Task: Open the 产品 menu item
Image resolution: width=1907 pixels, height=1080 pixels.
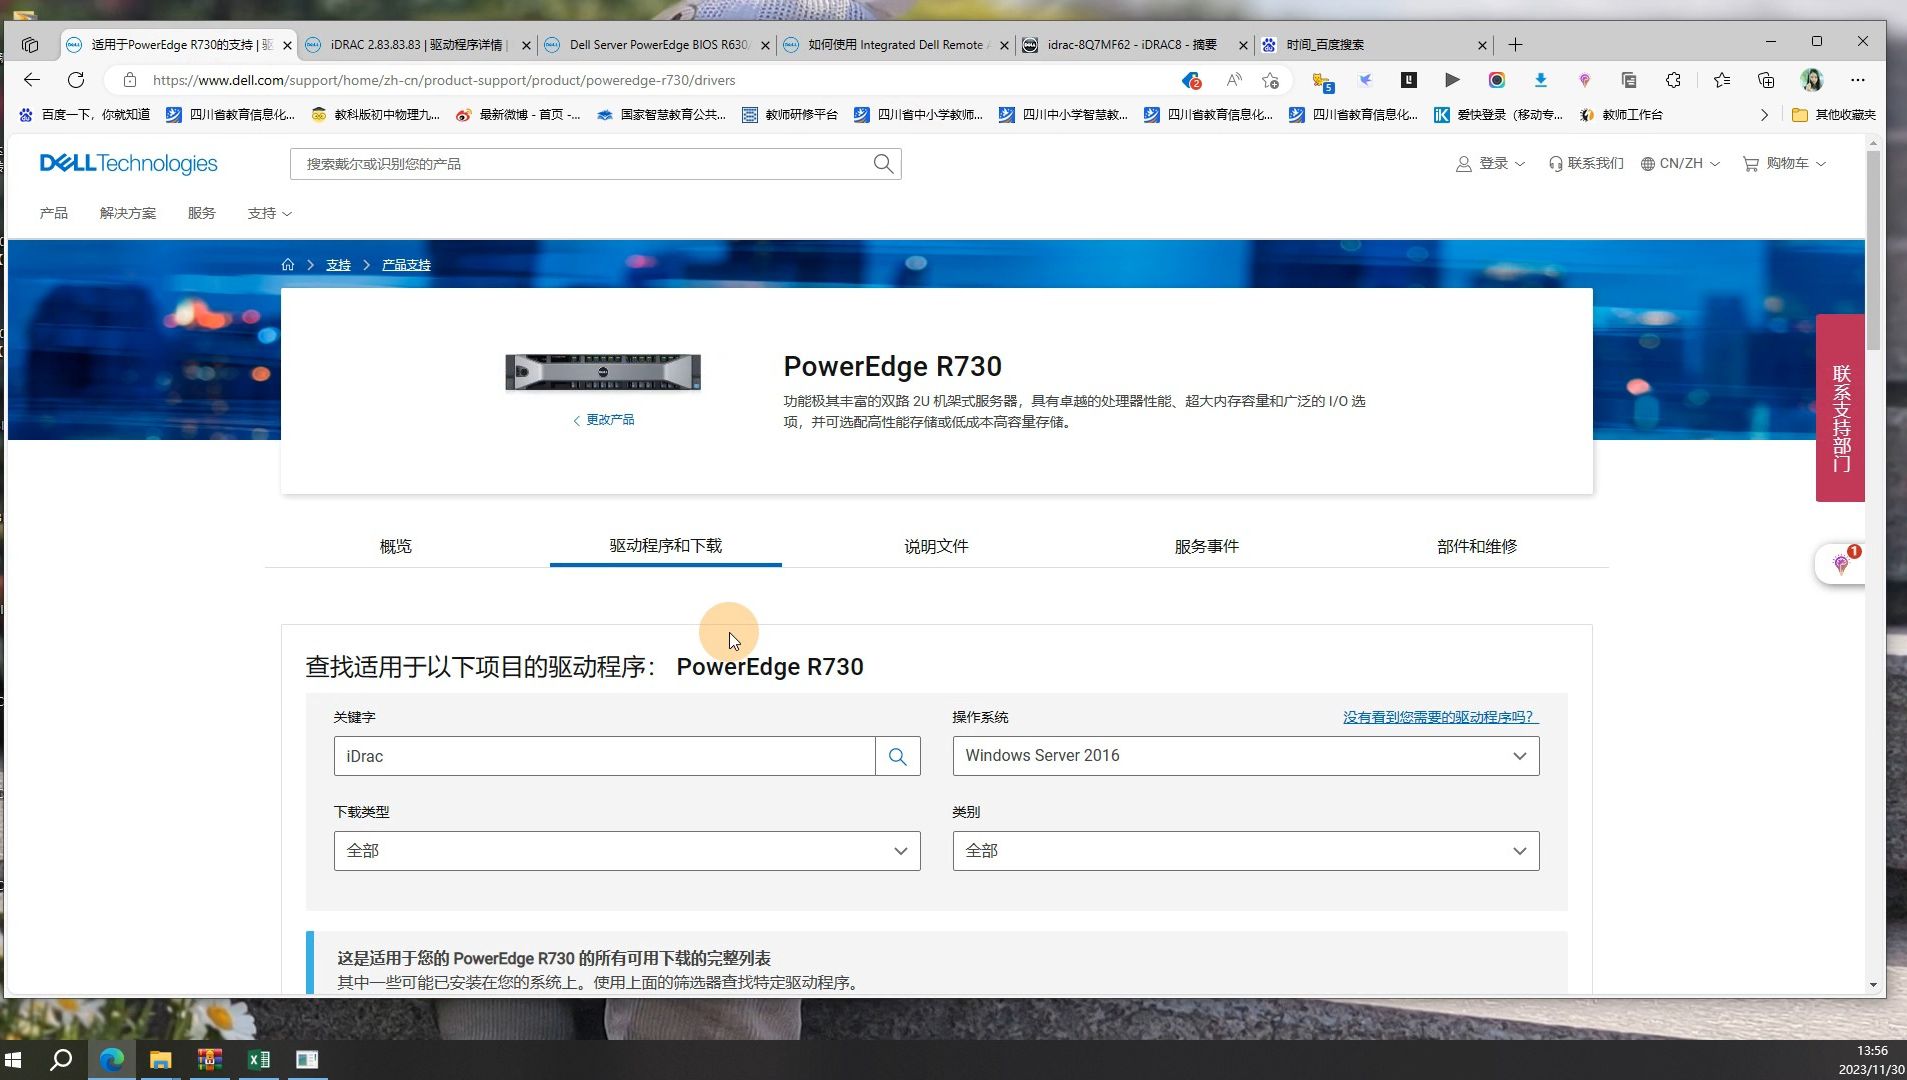Action: pos(54,213)
